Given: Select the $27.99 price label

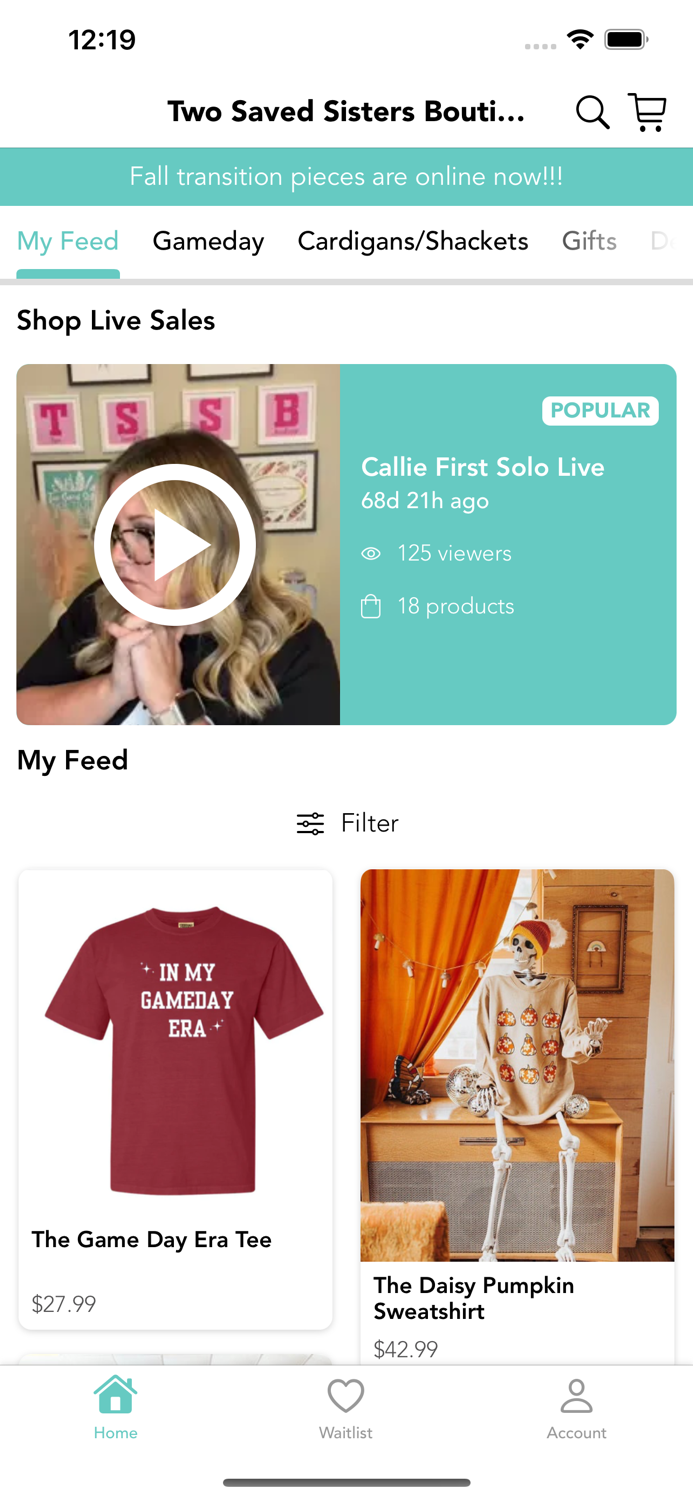Looking at the screenshot, I should tap(63, 1304).
